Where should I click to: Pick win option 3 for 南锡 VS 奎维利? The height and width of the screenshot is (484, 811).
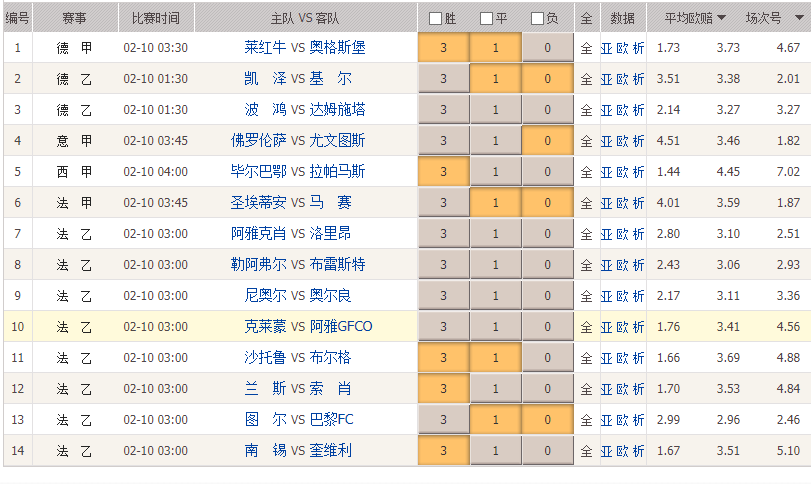pyautogui.click(x=443, y=451)
